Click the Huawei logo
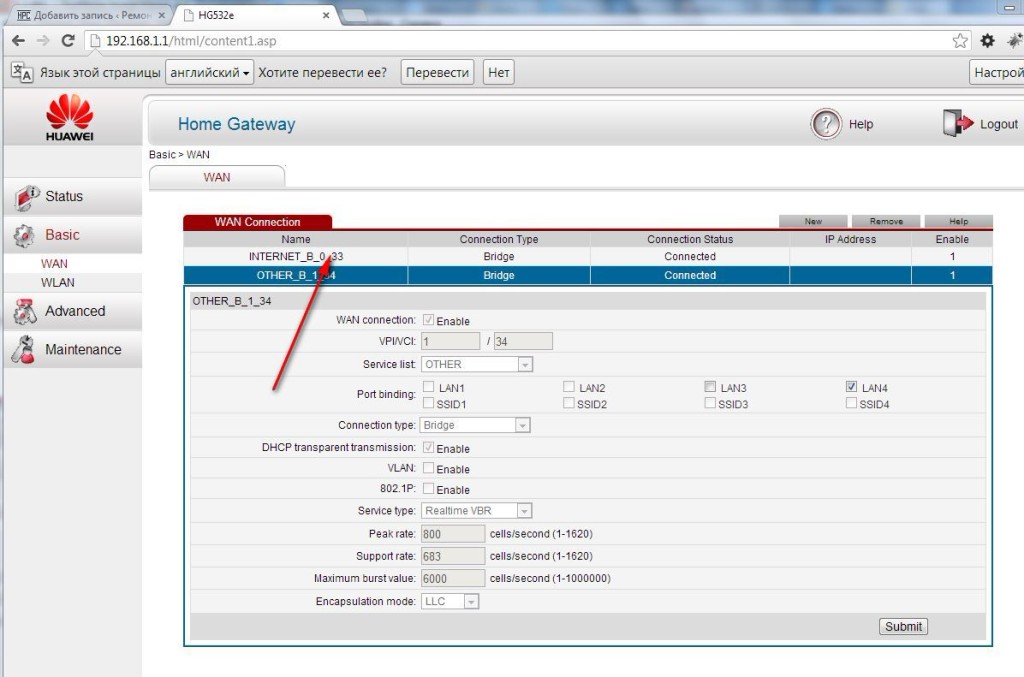This screenshot has width=1024, height=677. coord(70,117)
